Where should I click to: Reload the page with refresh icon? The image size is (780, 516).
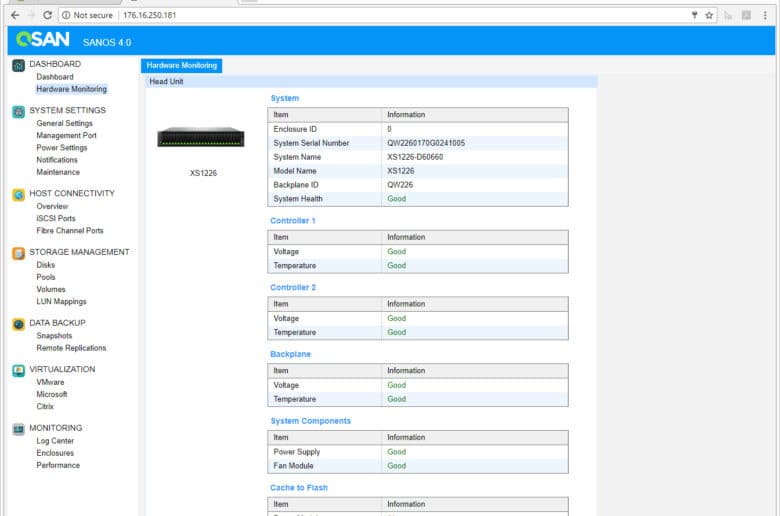click(x=47, y=15)
